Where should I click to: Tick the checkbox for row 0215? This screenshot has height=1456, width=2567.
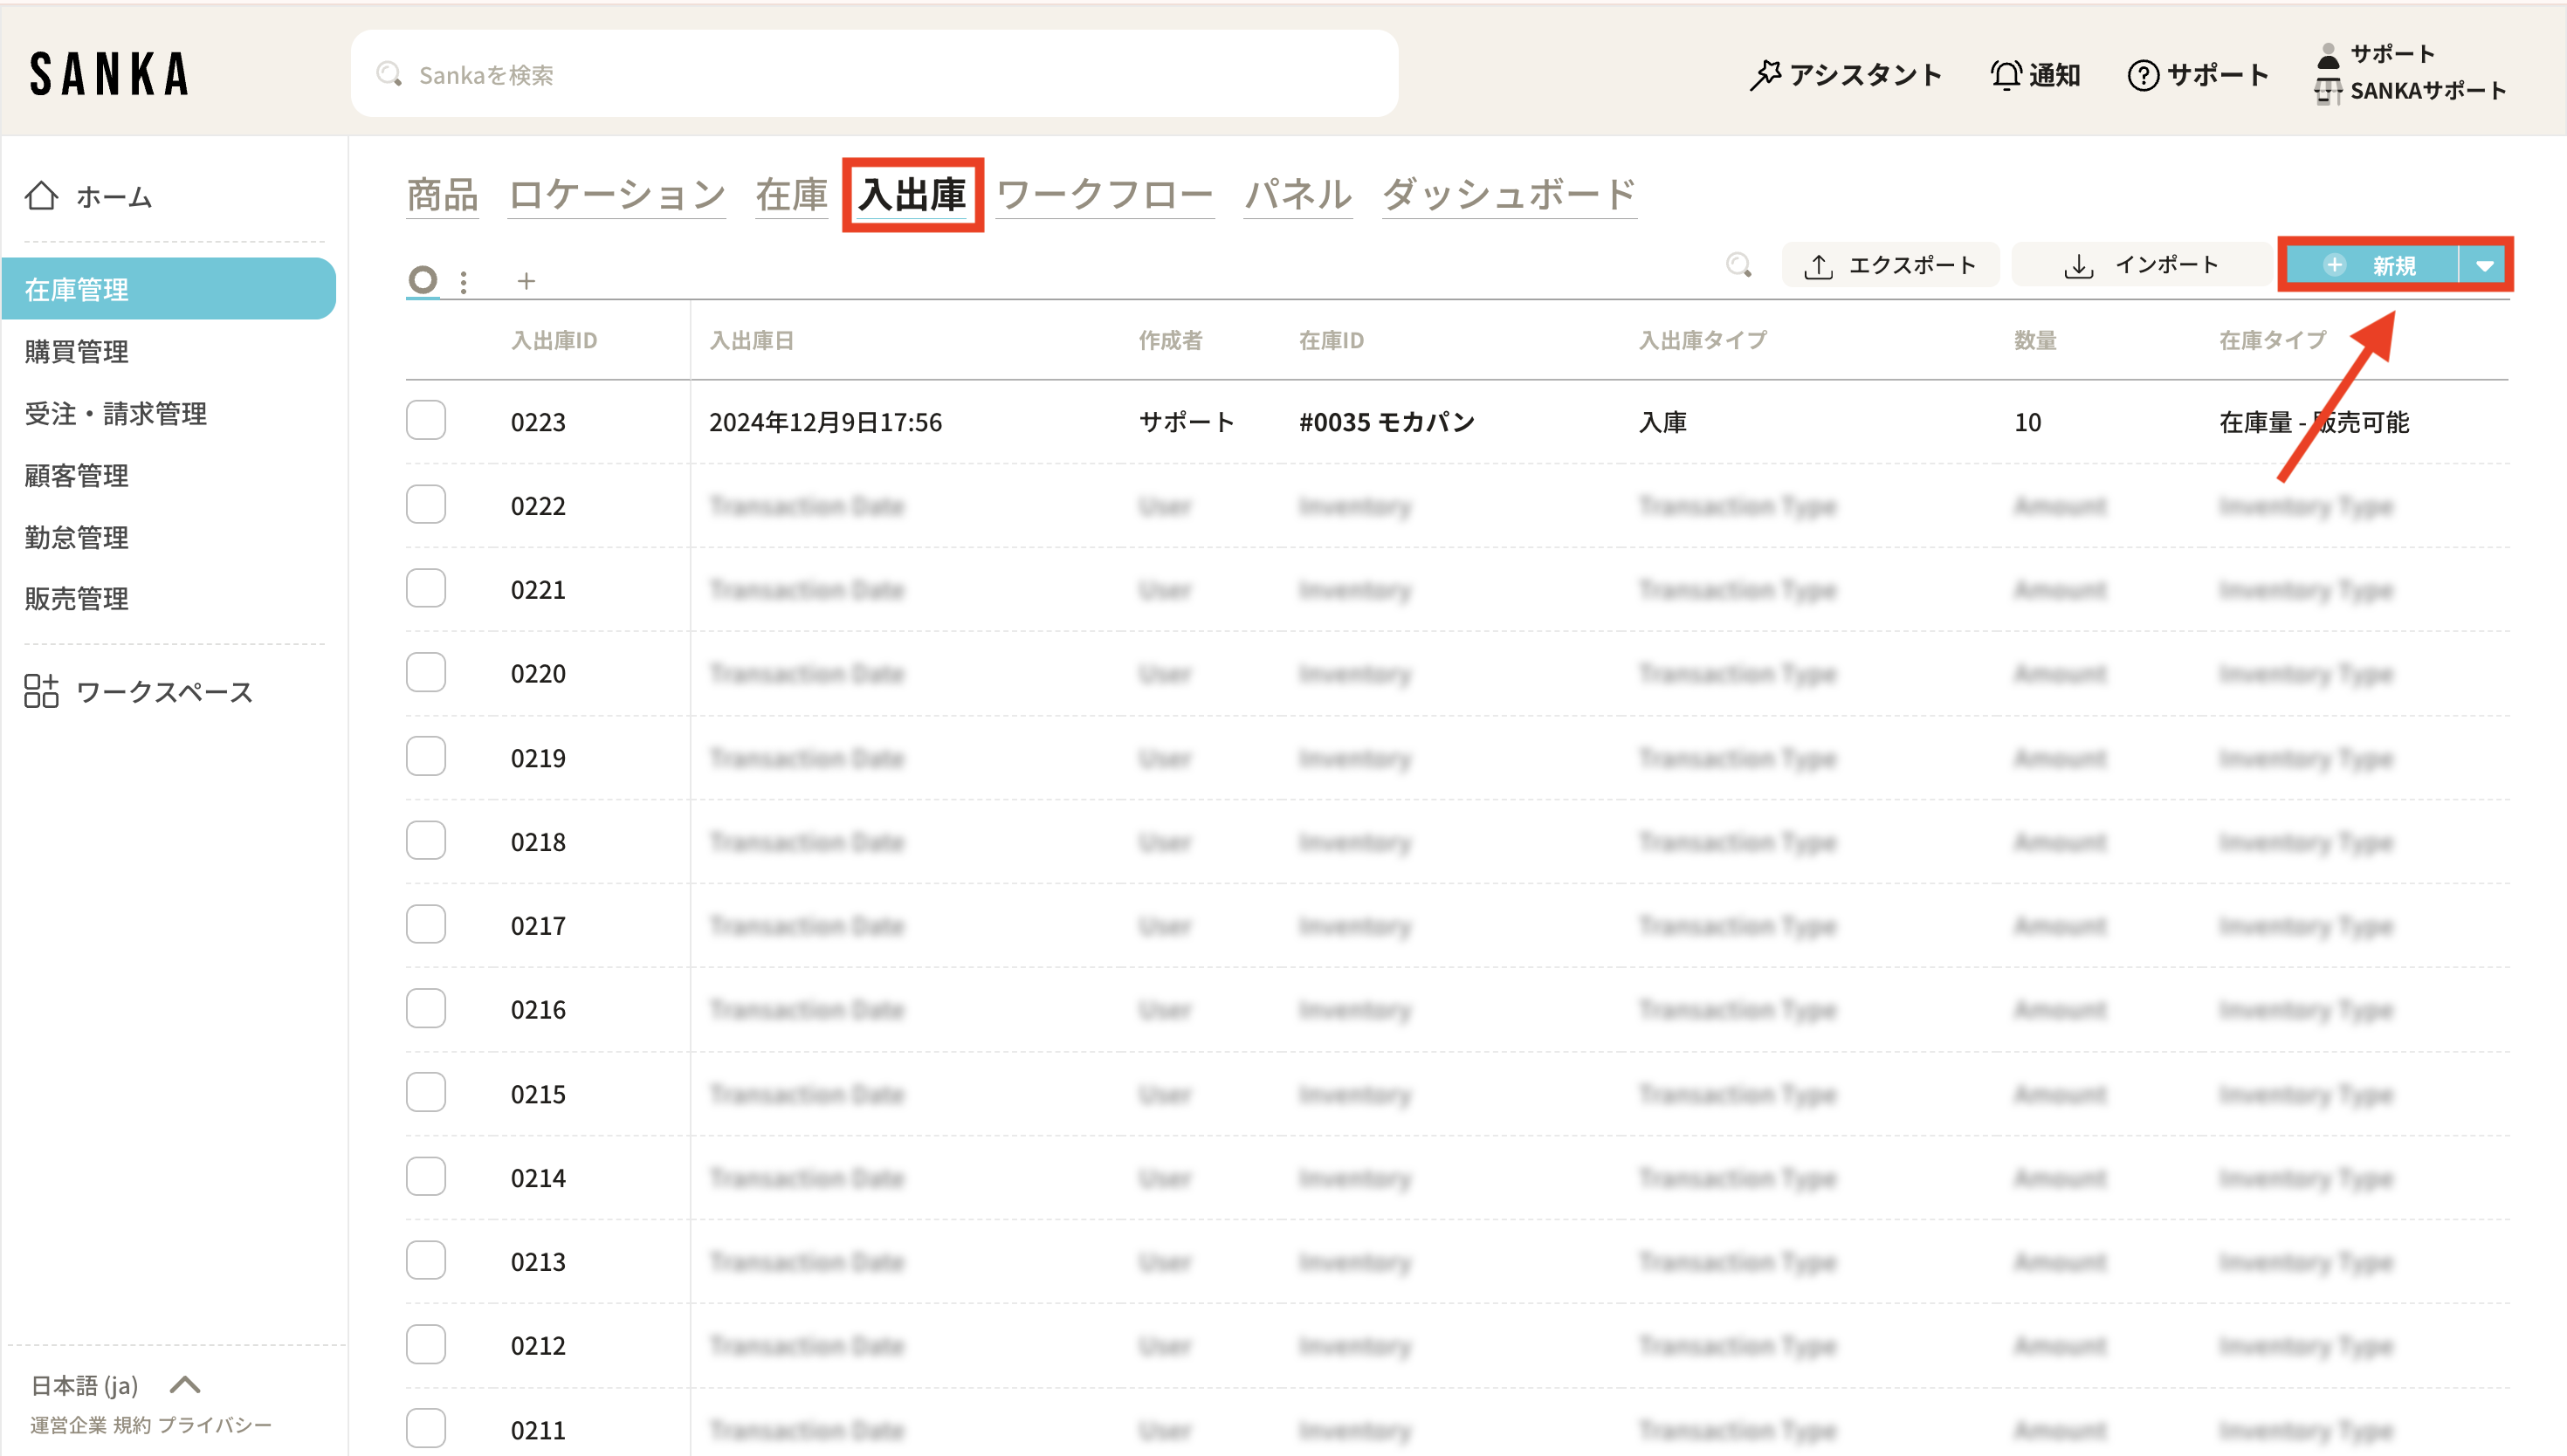(x=426, y=1093)
